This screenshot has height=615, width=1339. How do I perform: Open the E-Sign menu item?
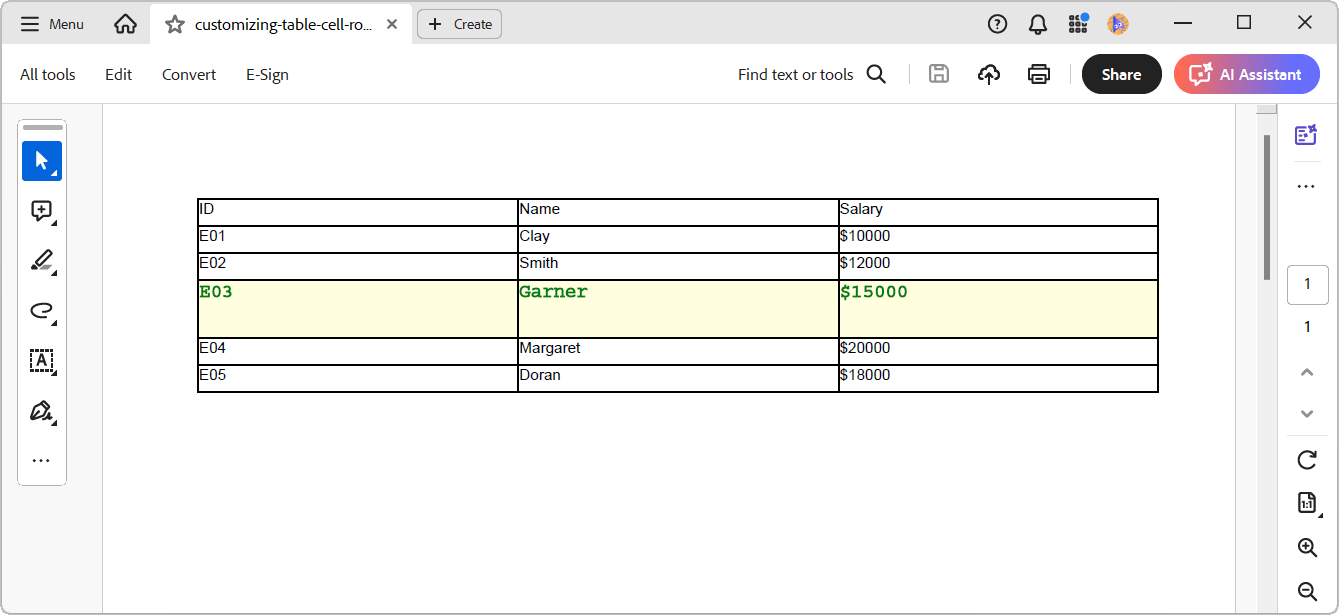(x=267, y=74)
